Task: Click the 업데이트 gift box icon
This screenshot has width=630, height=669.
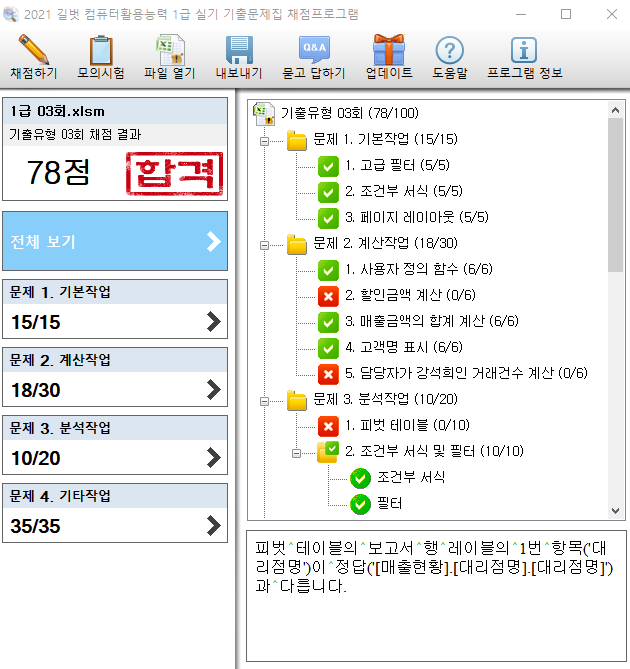Action: click(388, 50)
